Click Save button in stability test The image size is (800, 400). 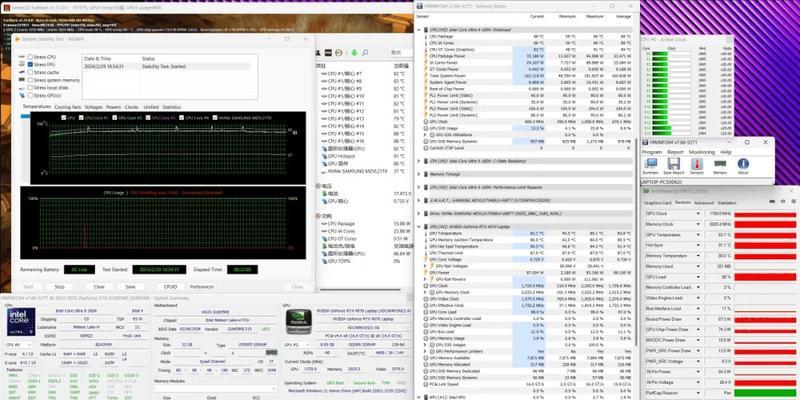(131, 287)
